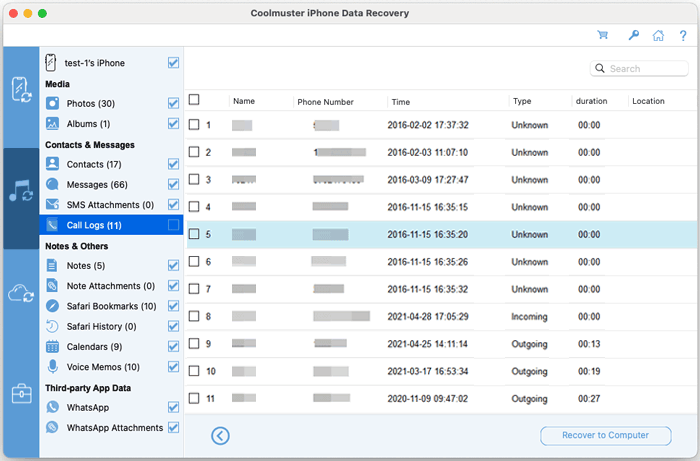Sort by Type column header
Viewport: 700px width, 461px height.
click(522, 101)
